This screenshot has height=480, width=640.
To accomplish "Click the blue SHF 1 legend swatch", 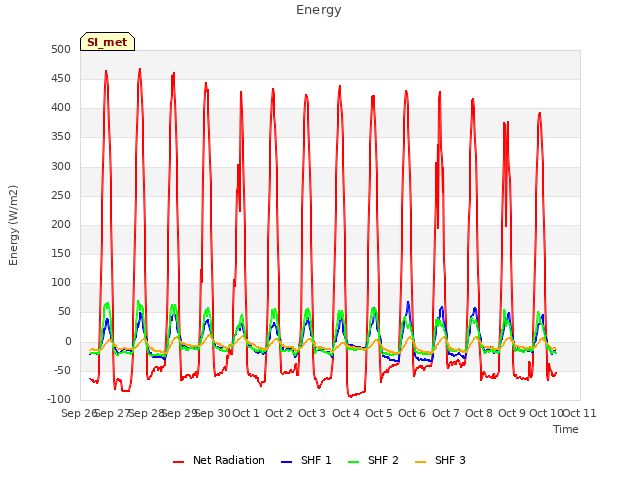I will click(287, 462).
